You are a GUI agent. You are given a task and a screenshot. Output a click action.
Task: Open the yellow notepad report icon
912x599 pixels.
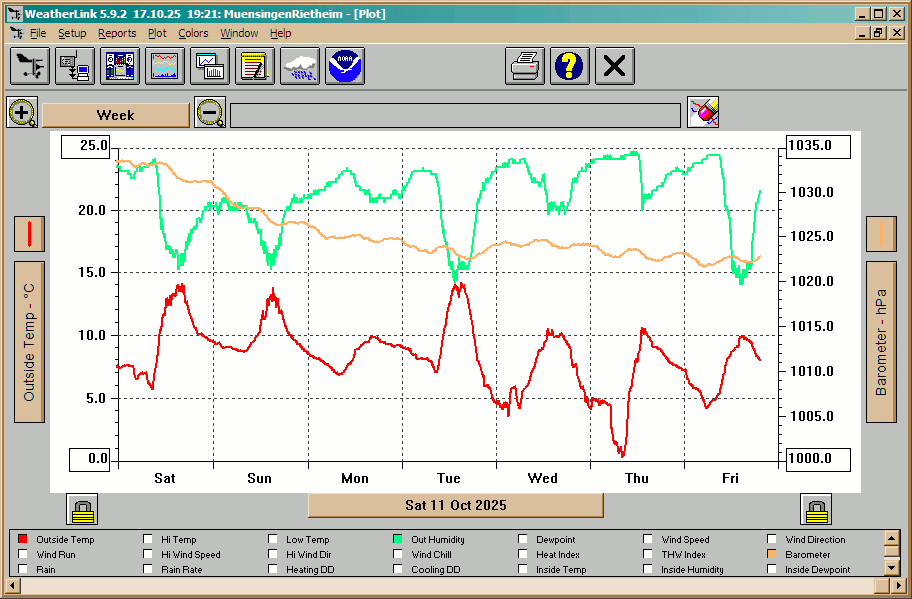tap(255, 67)
